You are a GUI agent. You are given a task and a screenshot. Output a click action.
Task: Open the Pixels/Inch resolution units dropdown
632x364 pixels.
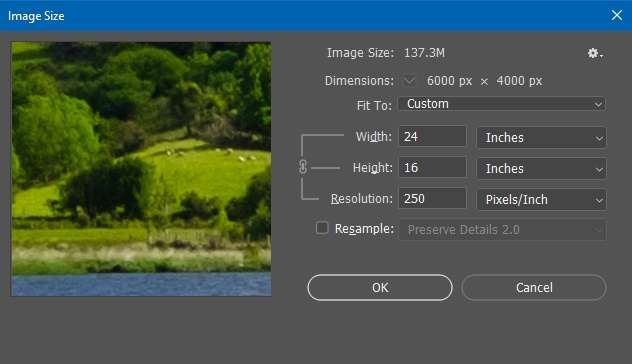[542, 200]
